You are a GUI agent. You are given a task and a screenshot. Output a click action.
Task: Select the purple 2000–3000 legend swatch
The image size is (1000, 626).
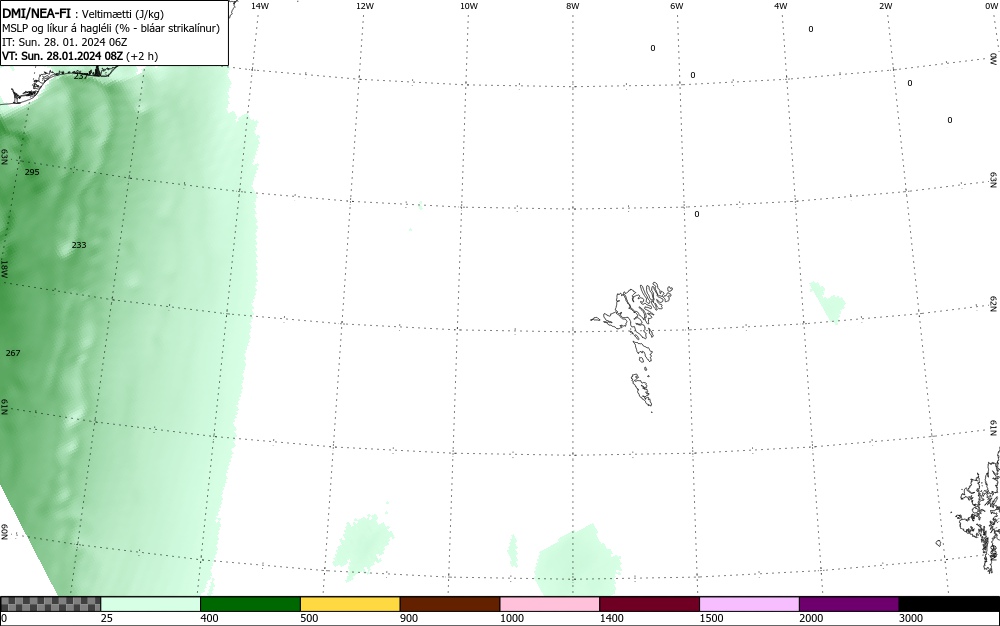(x=849, y=604)
